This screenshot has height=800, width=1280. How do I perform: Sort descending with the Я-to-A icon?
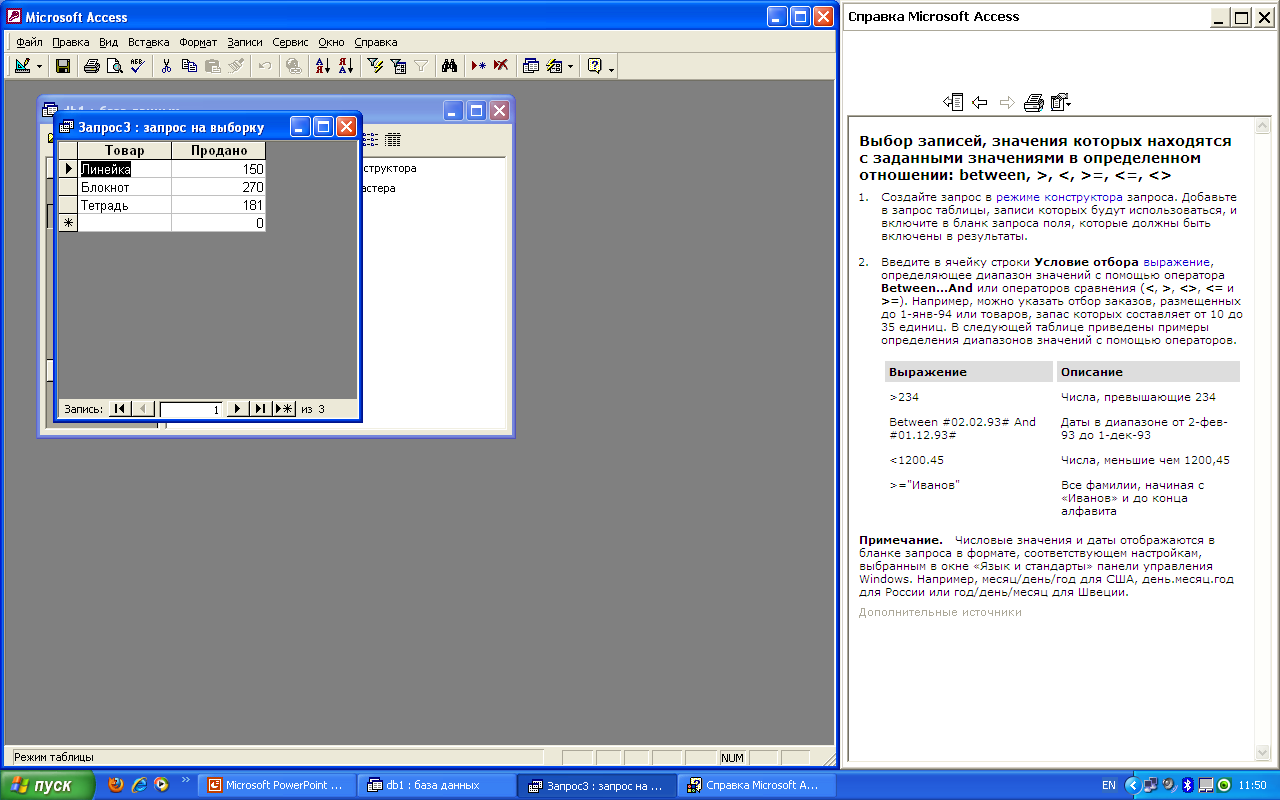click(345, 66)
